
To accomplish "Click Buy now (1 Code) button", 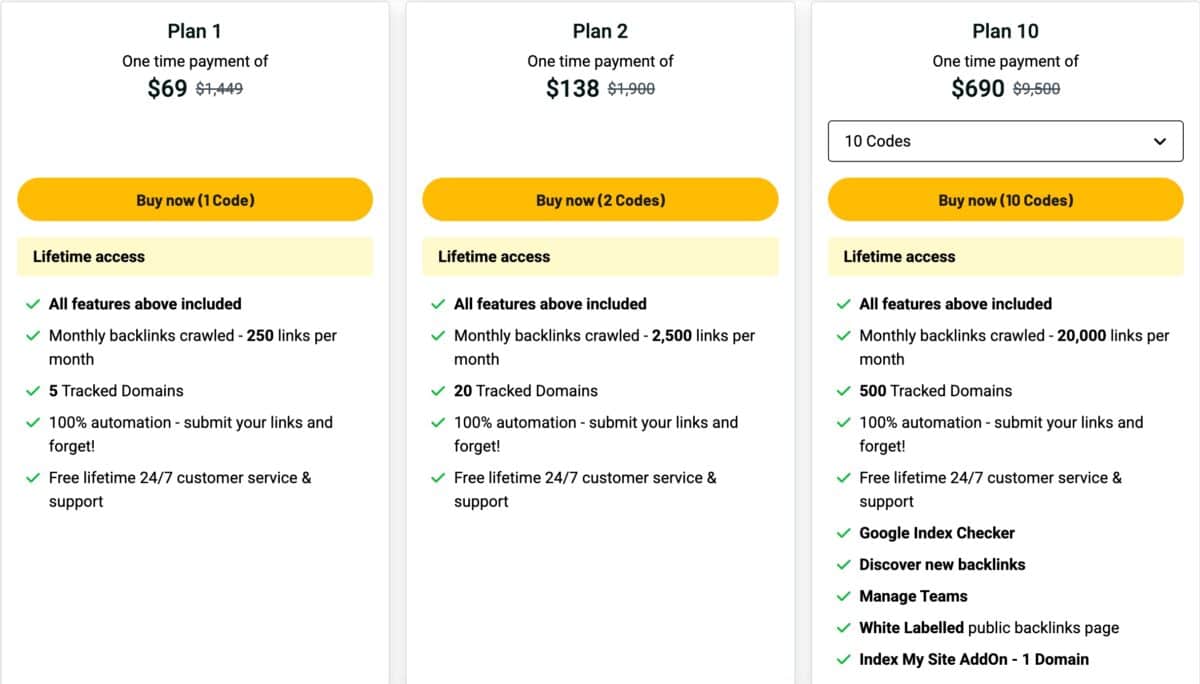I will [195, 200].
